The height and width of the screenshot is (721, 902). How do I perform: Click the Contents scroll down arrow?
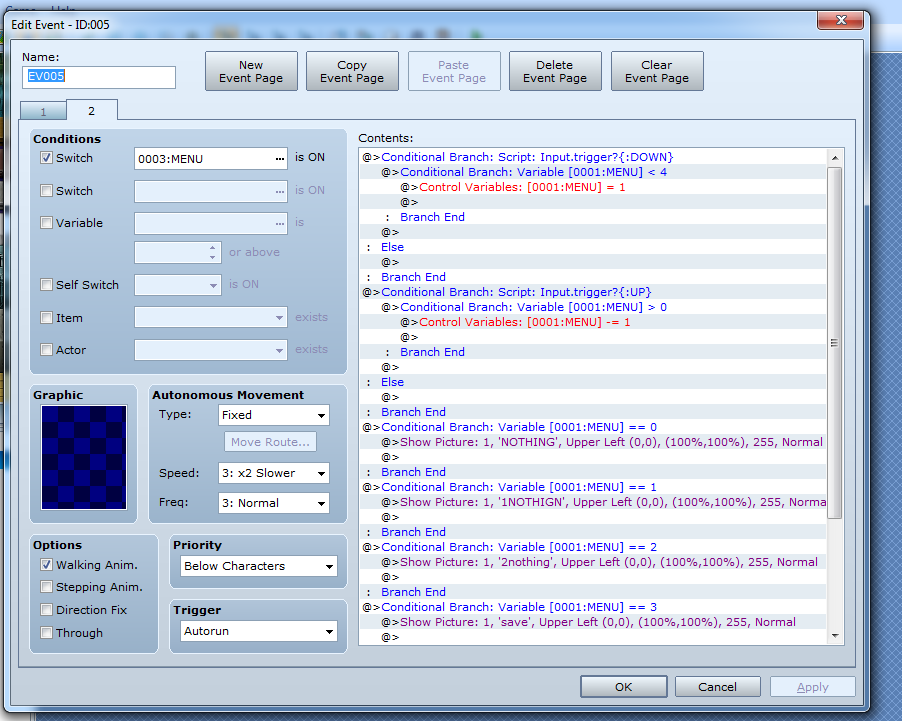click(834, 636)
